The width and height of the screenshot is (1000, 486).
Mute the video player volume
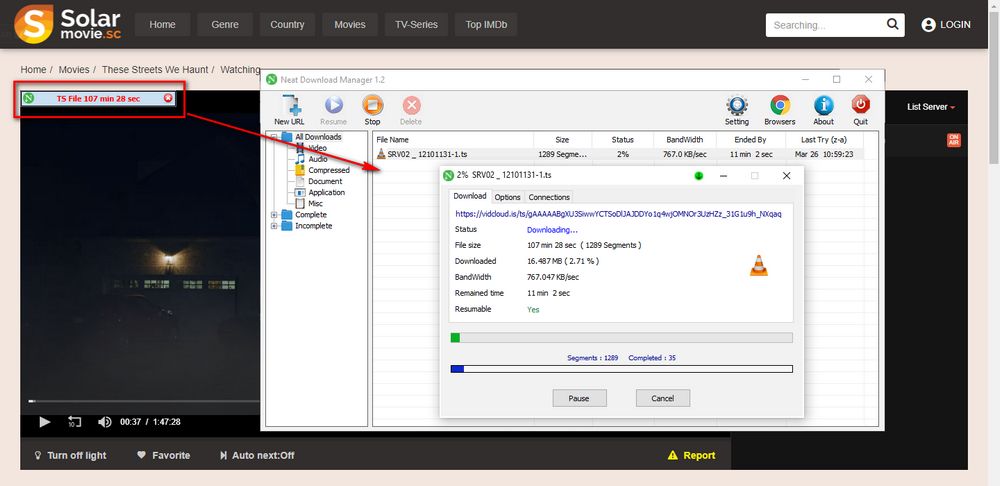105,422
